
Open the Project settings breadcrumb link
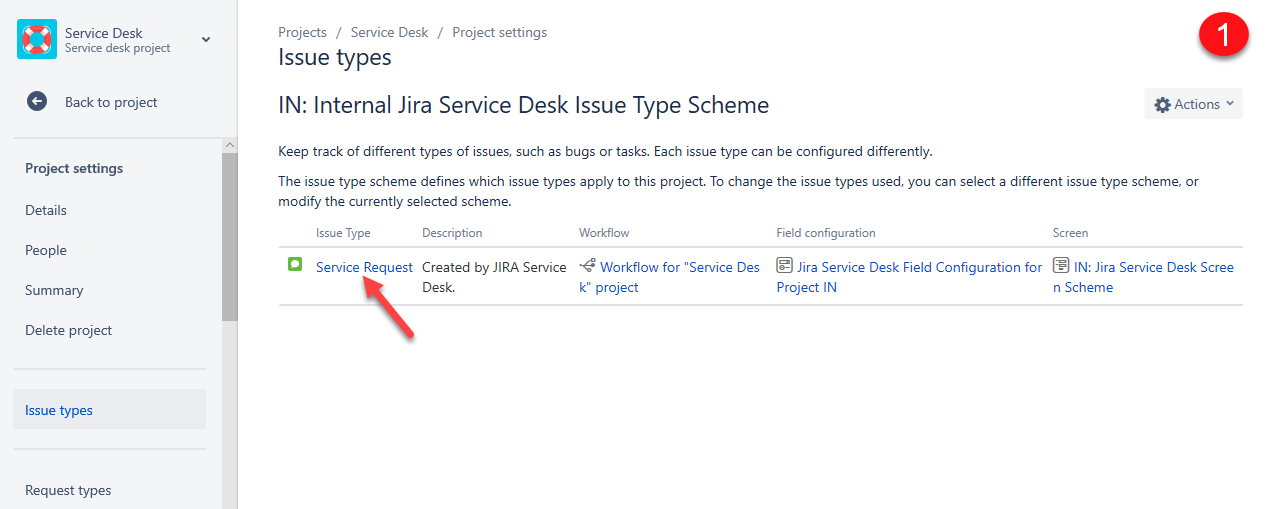tap(499, 33)
